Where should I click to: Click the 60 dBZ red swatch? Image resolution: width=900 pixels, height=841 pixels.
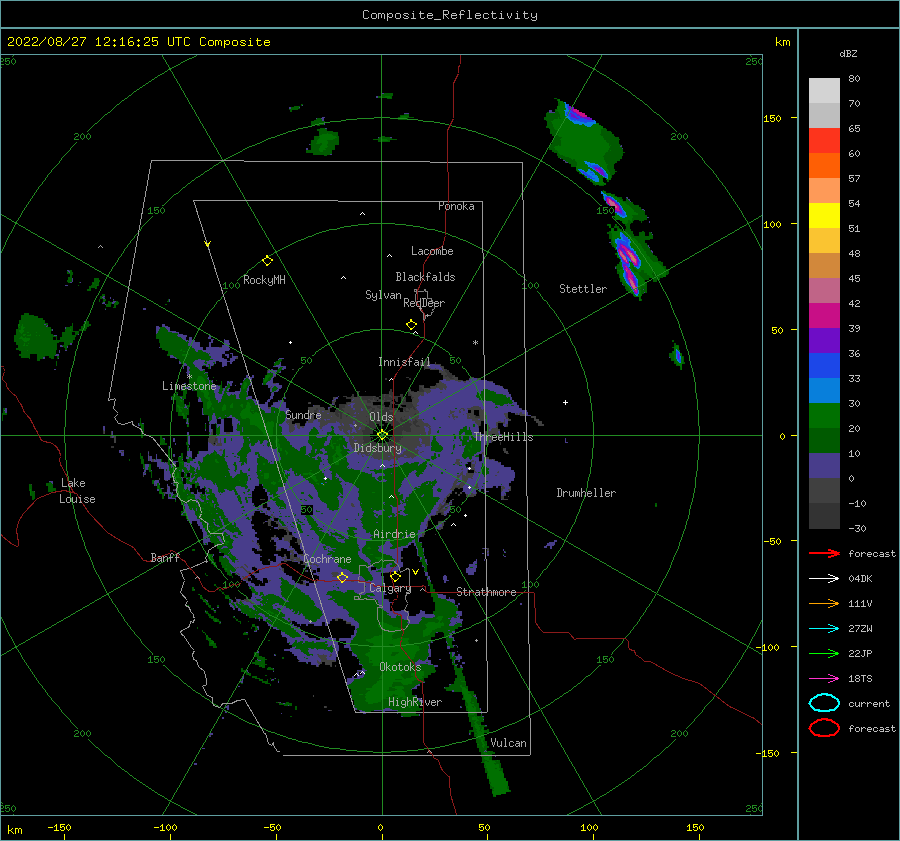[824, 141]
